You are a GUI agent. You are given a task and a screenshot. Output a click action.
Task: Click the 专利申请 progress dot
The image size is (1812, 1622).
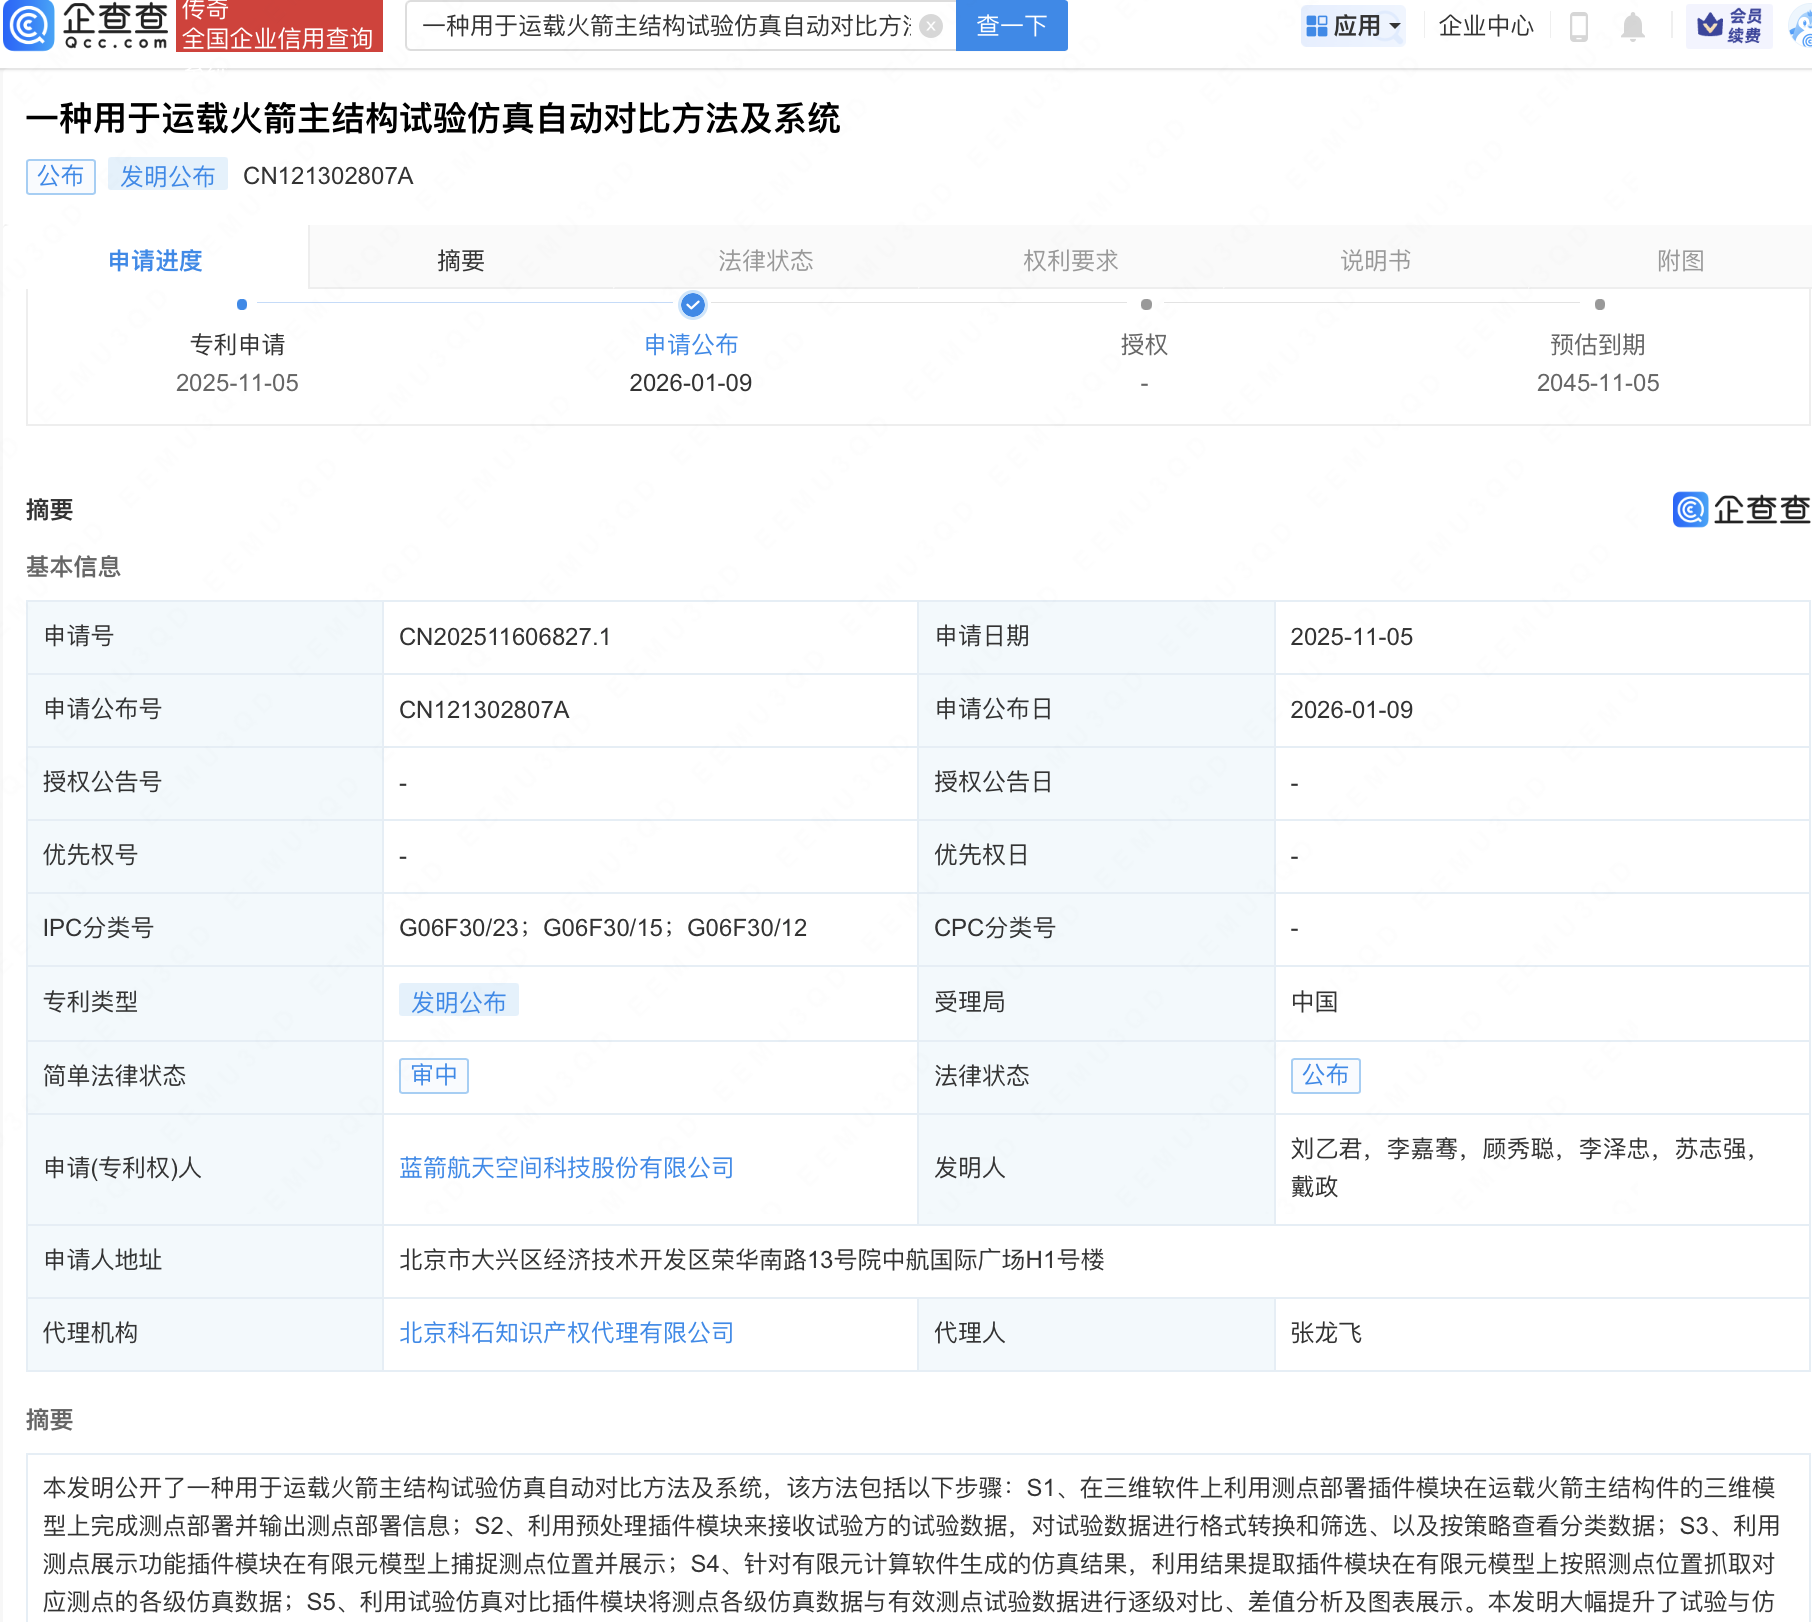pyautogui.click(x=242, y=304)
